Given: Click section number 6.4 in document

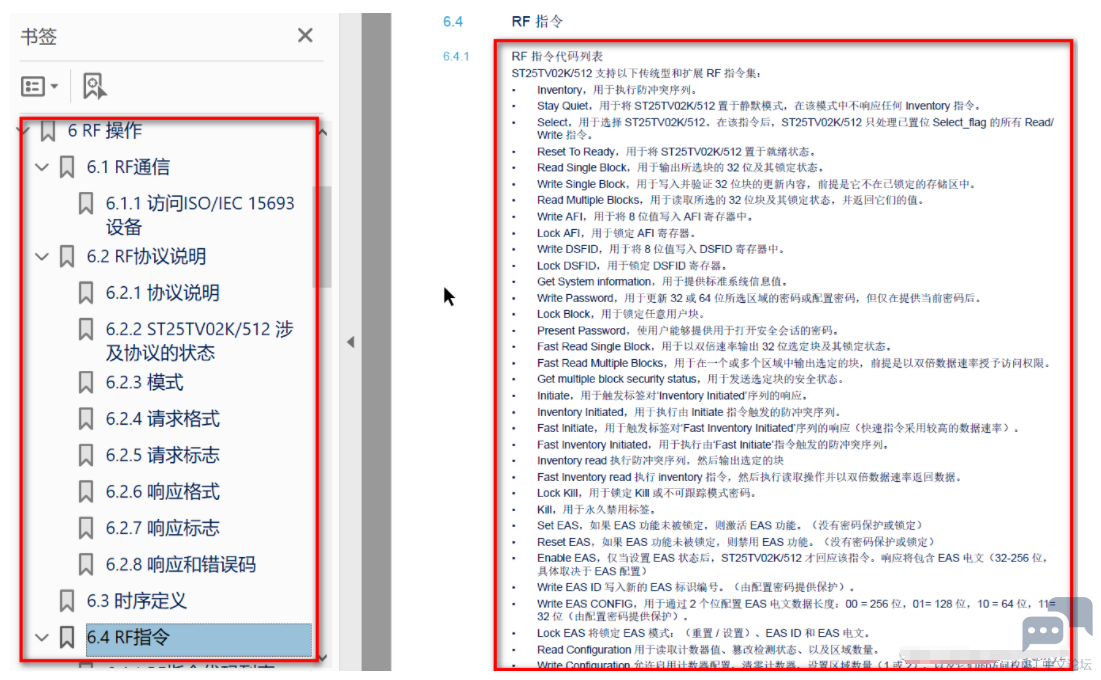Looking at the screenshot, I should tap(453, 22).
